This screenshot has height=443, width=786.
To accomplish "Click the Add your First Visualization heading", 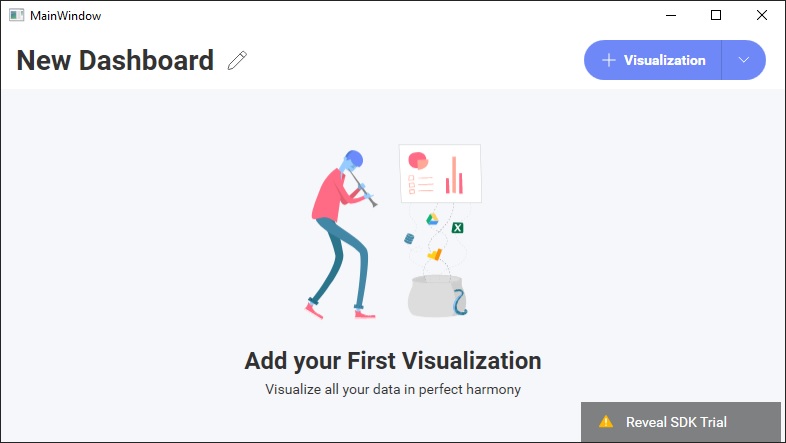I will click(x=393, y=361).
